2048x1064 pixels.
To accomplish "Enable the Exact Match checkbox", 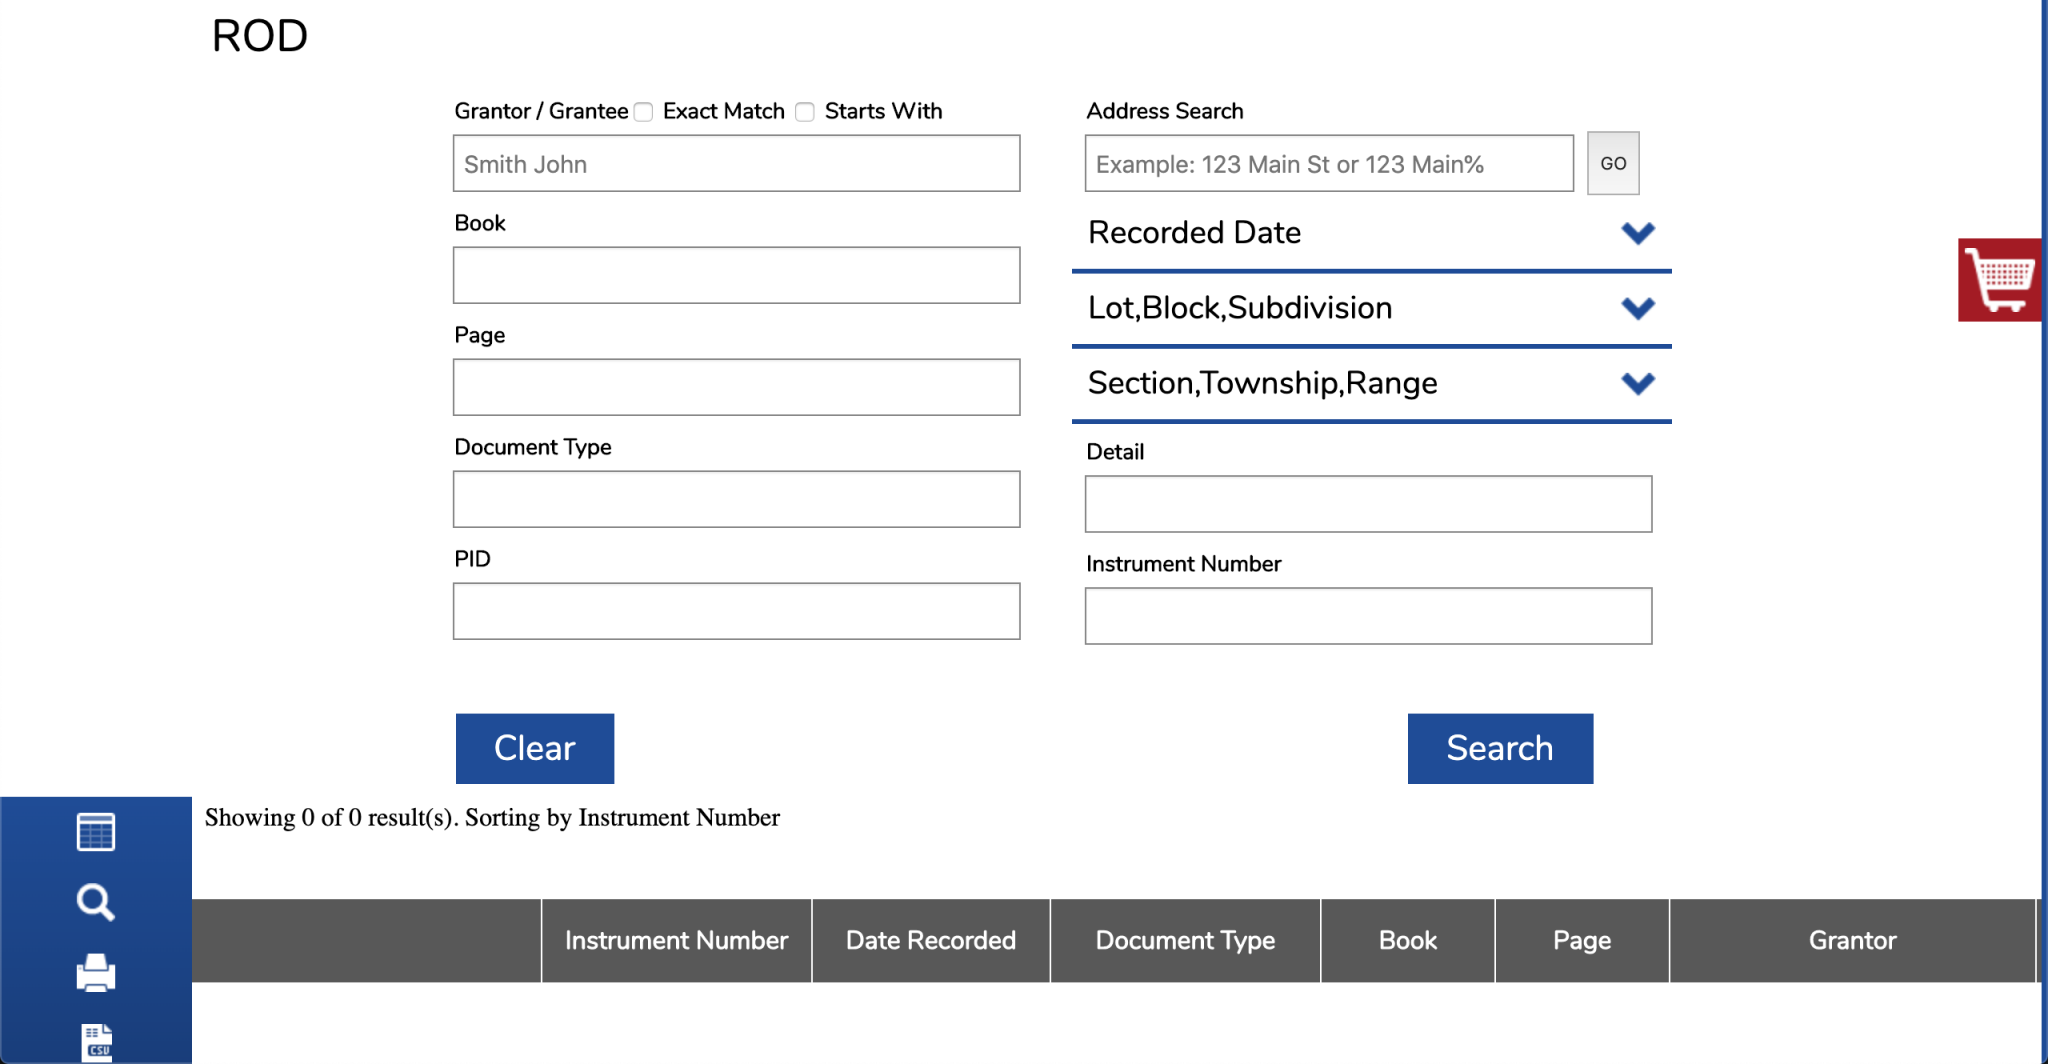I will pos(643,112).
